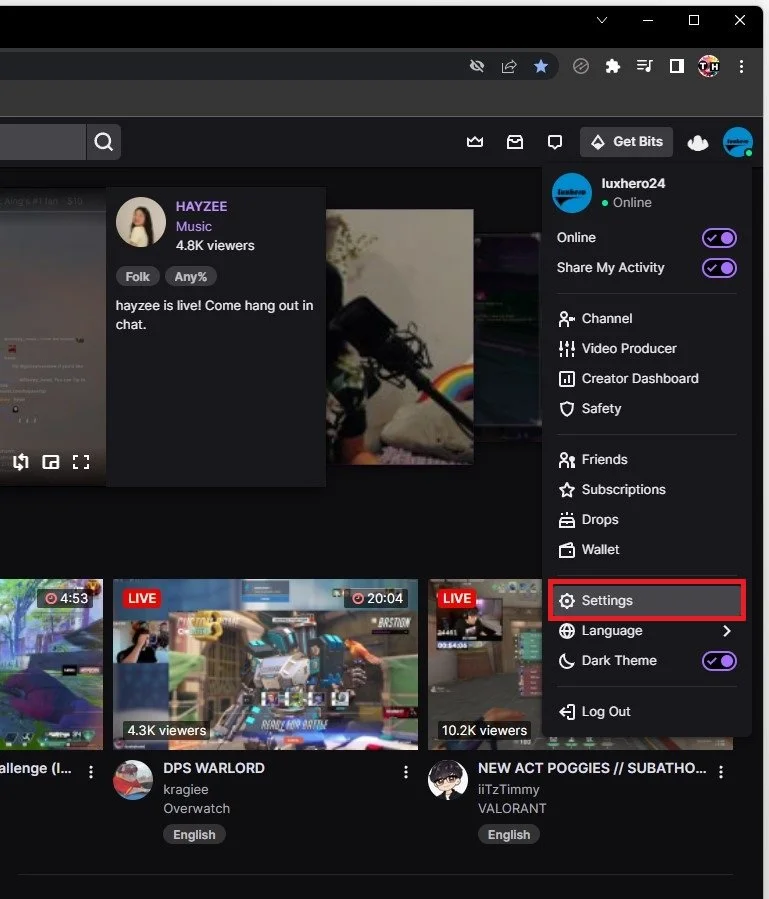
Task: Click the circular extension icon beside bookmark star
Action: coord(580,67)
